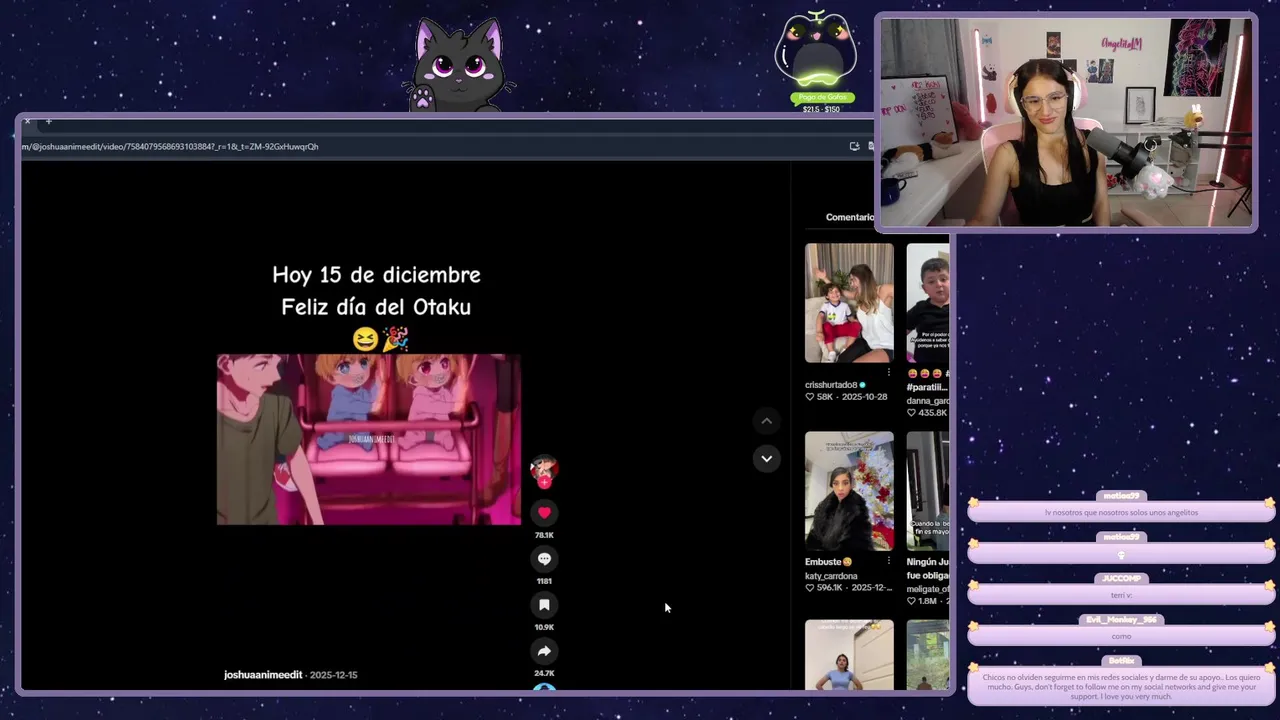1280x720 pixels.
Task: Follow creator via the plus avatar badge
Action: (x=544, y=482)
